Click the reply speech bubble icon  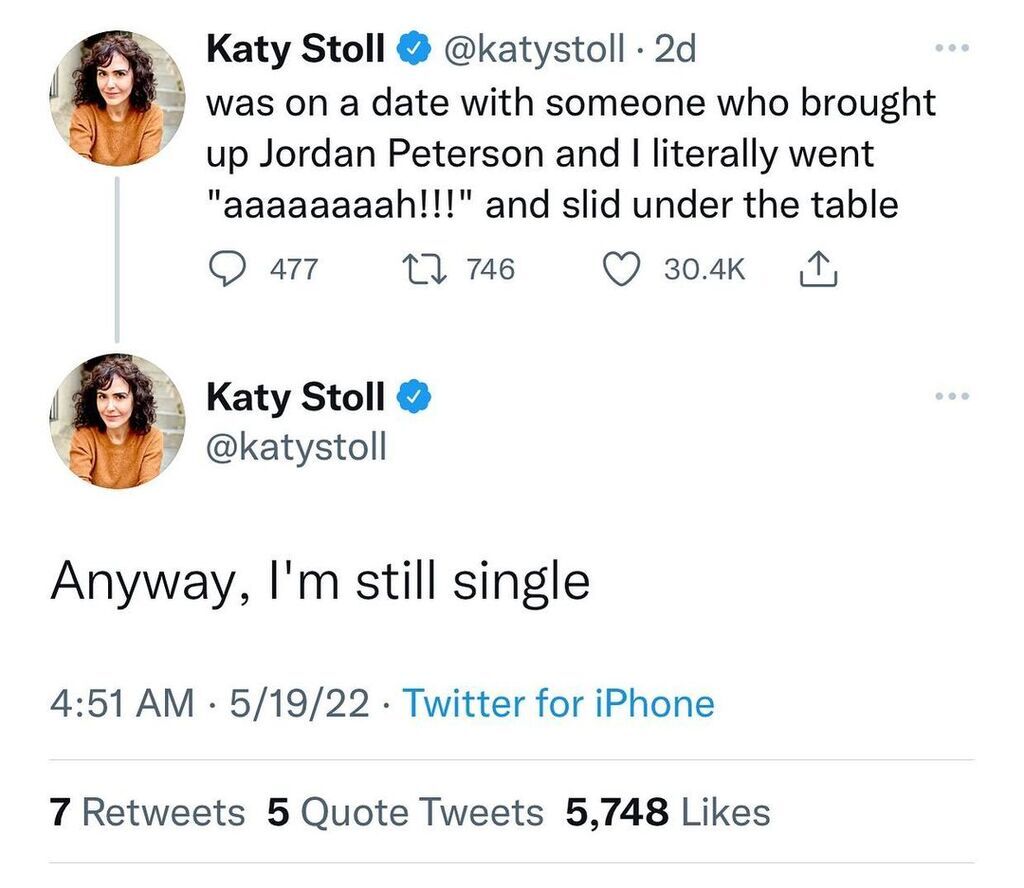click(227, 270)
